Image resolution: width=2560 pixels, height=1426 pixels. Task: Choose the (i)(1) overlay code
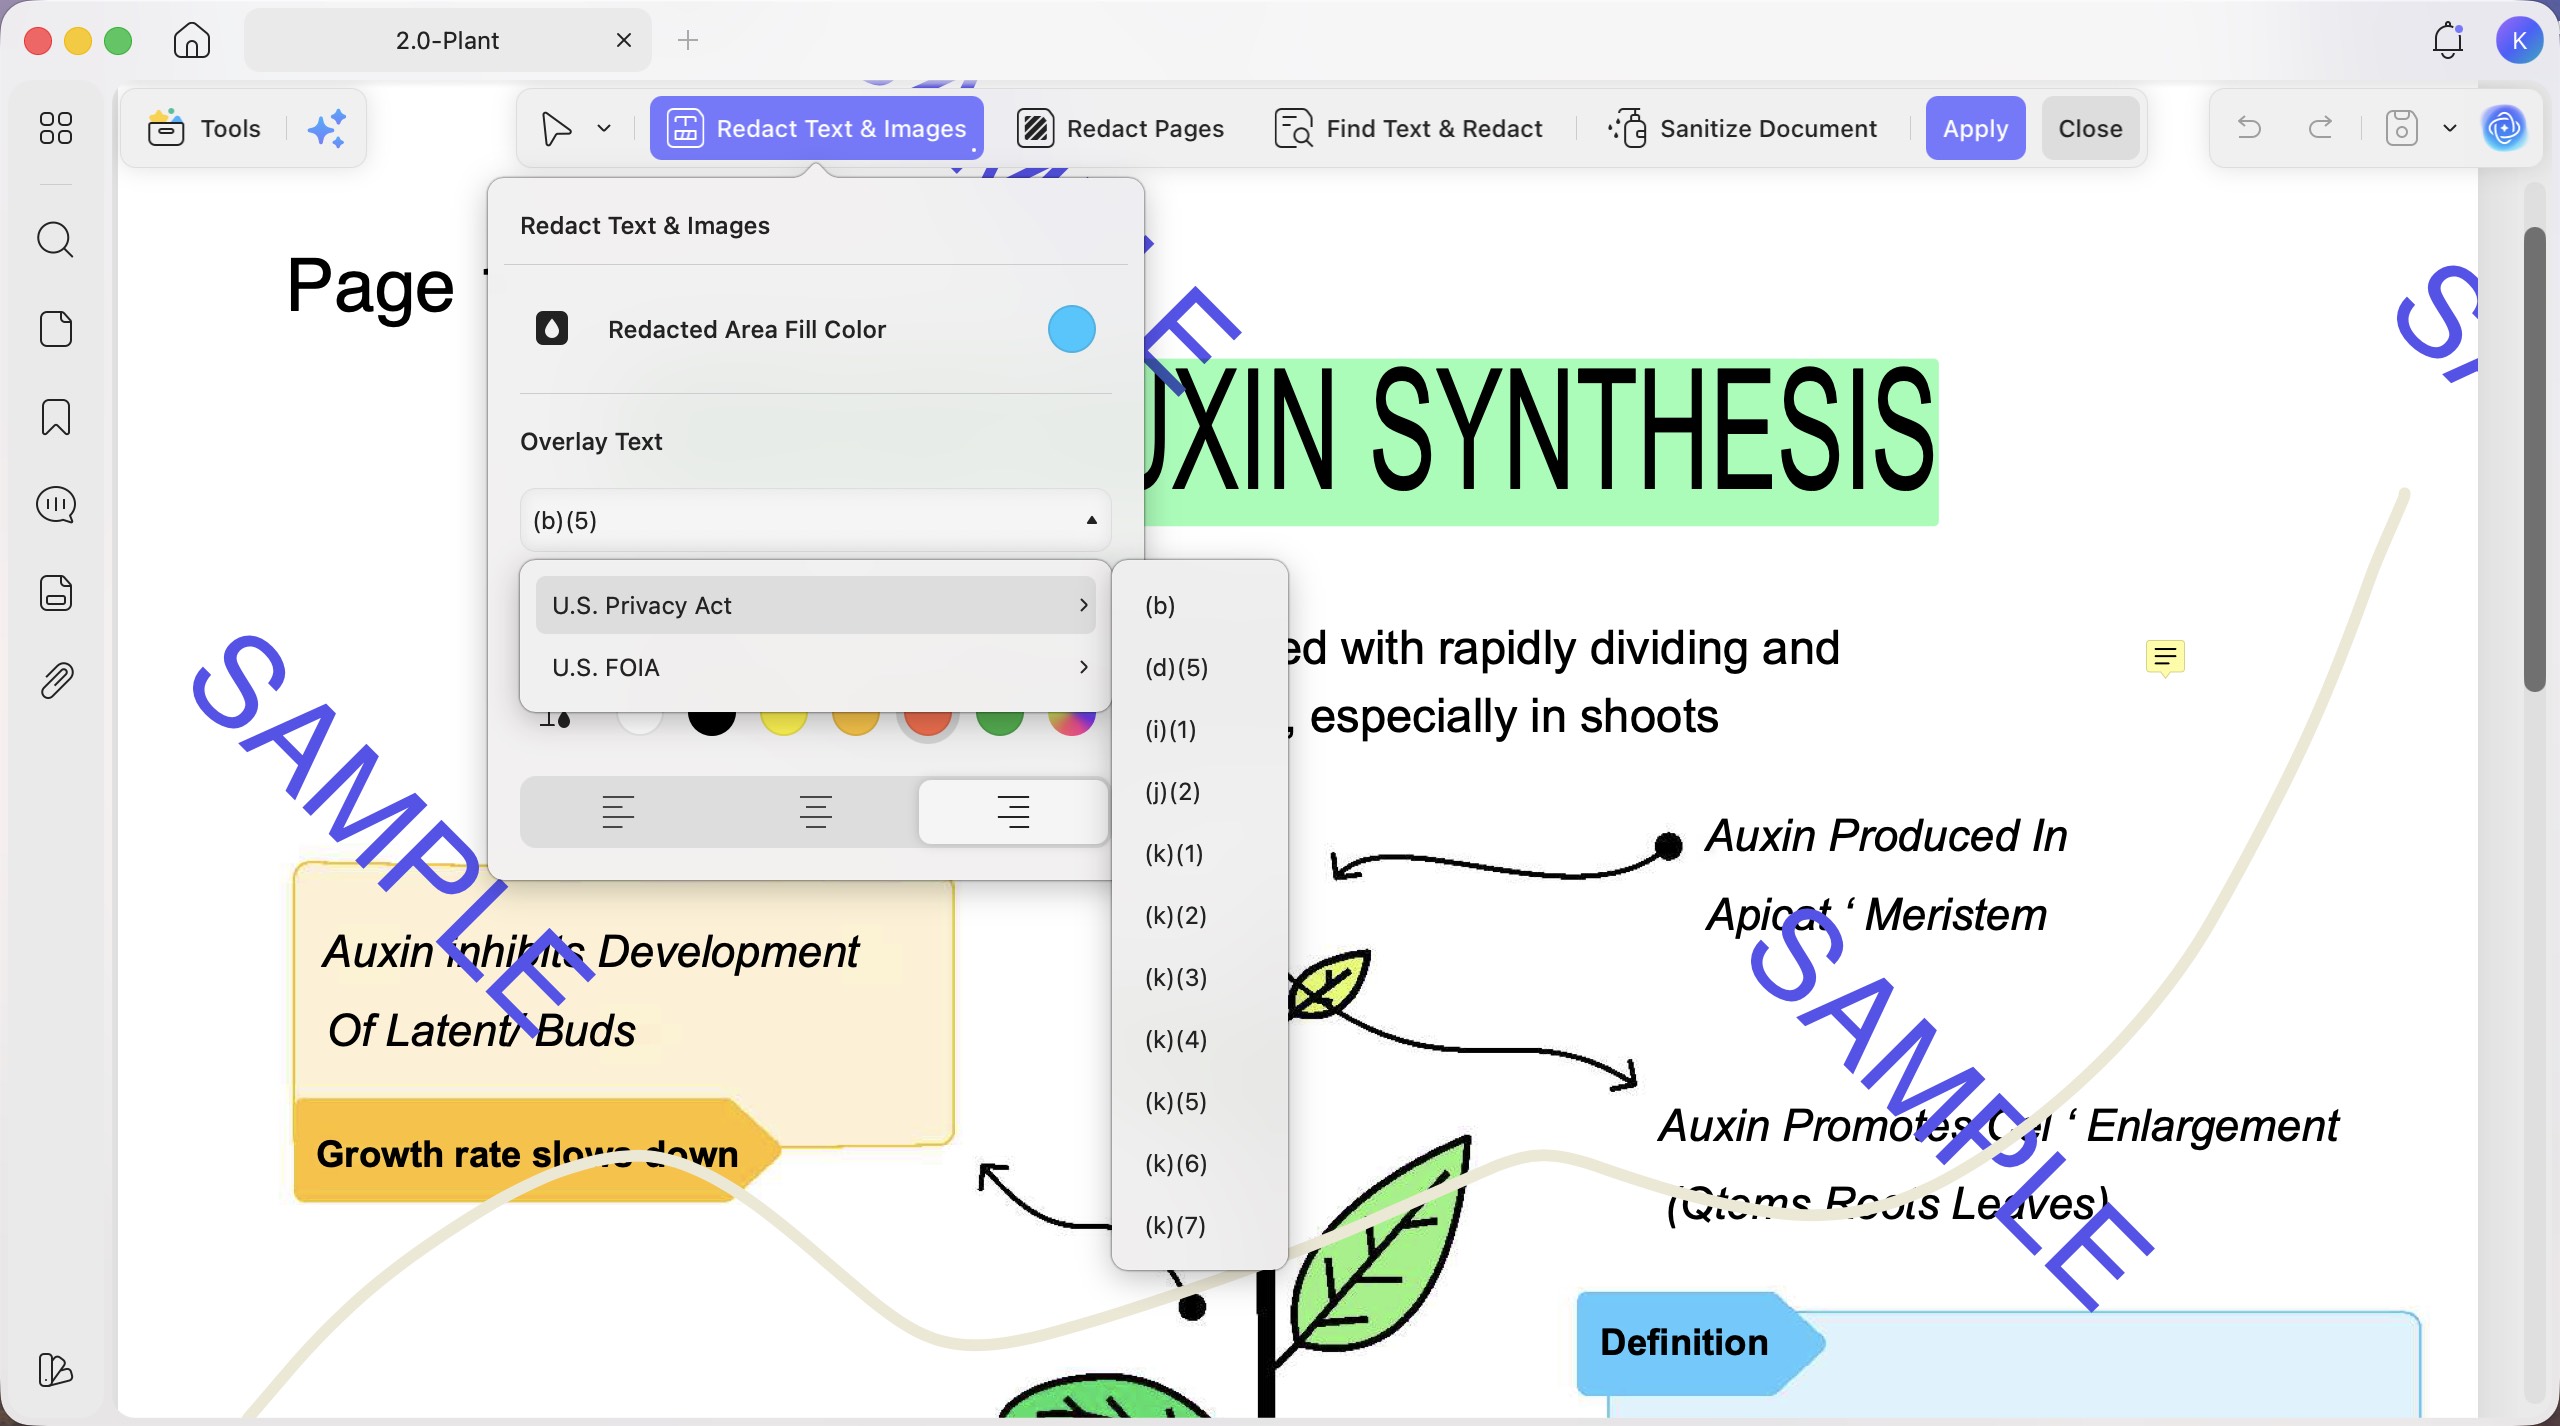pyautogui.click(x=1199, y=729)
